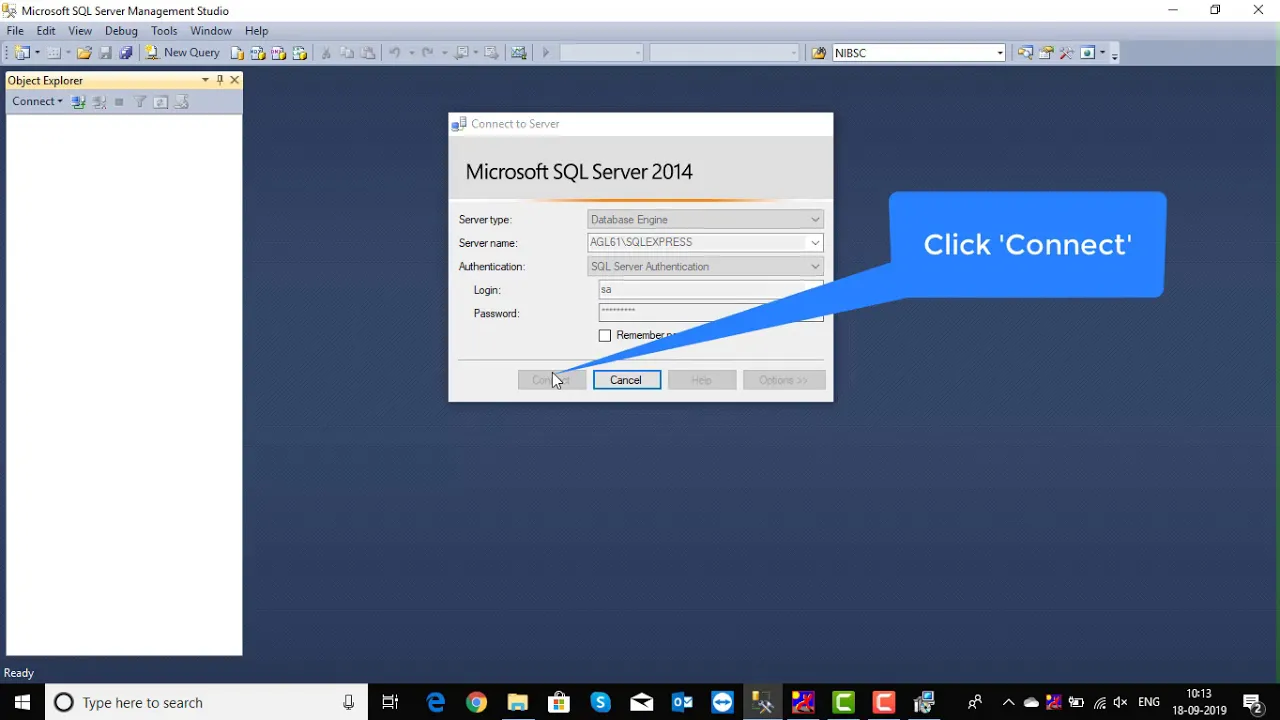1280x720 pixels.
Task: Open the Server name dropdown
Action: pos(815,243)
